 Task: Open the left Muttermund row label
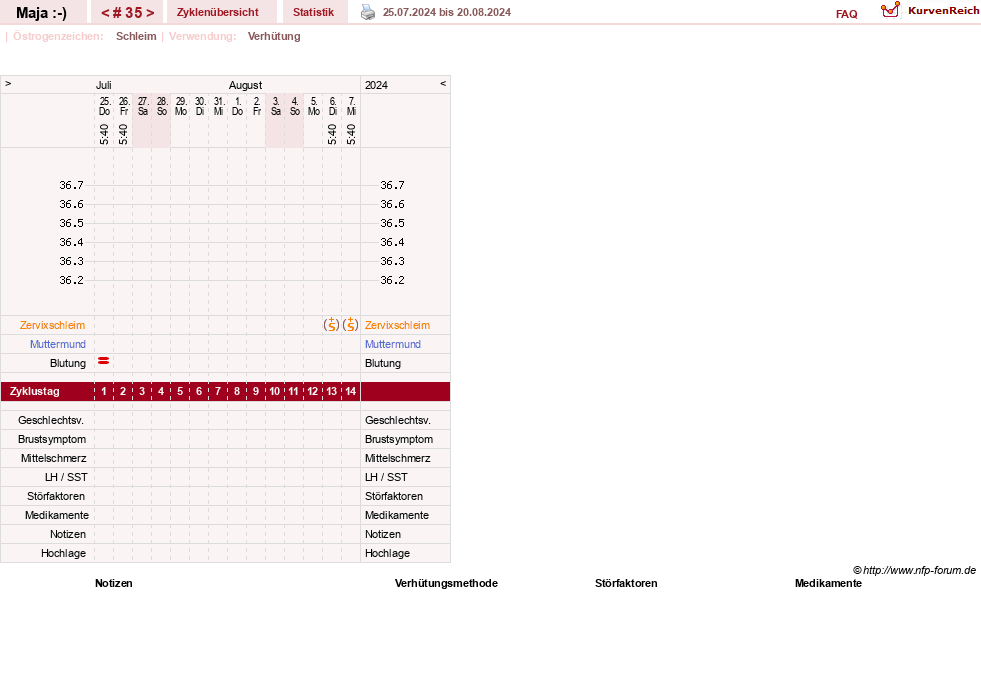click(58, 344)
